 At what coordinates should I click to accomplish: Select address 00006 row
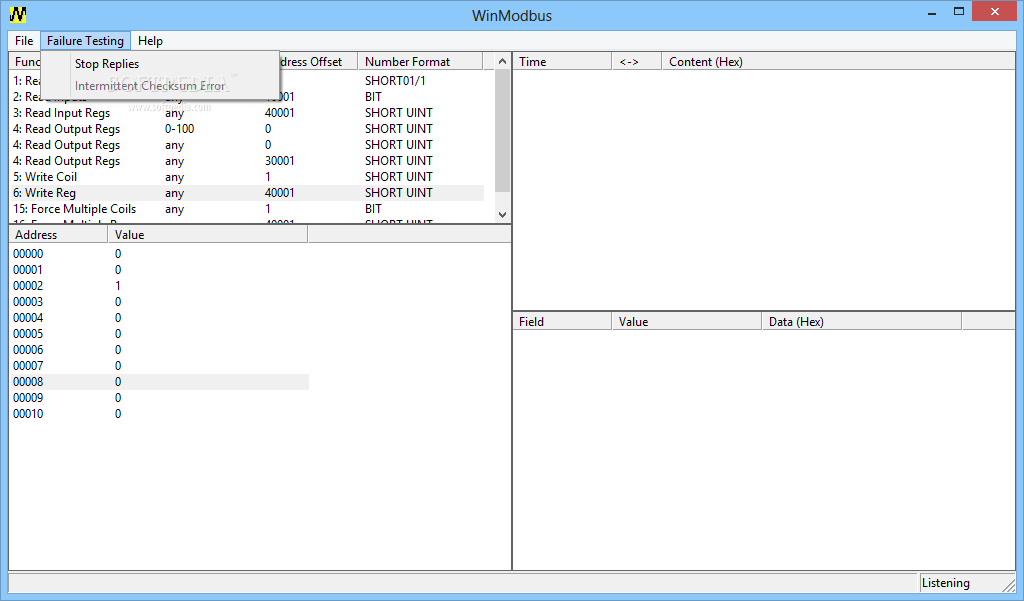[159, 349]
